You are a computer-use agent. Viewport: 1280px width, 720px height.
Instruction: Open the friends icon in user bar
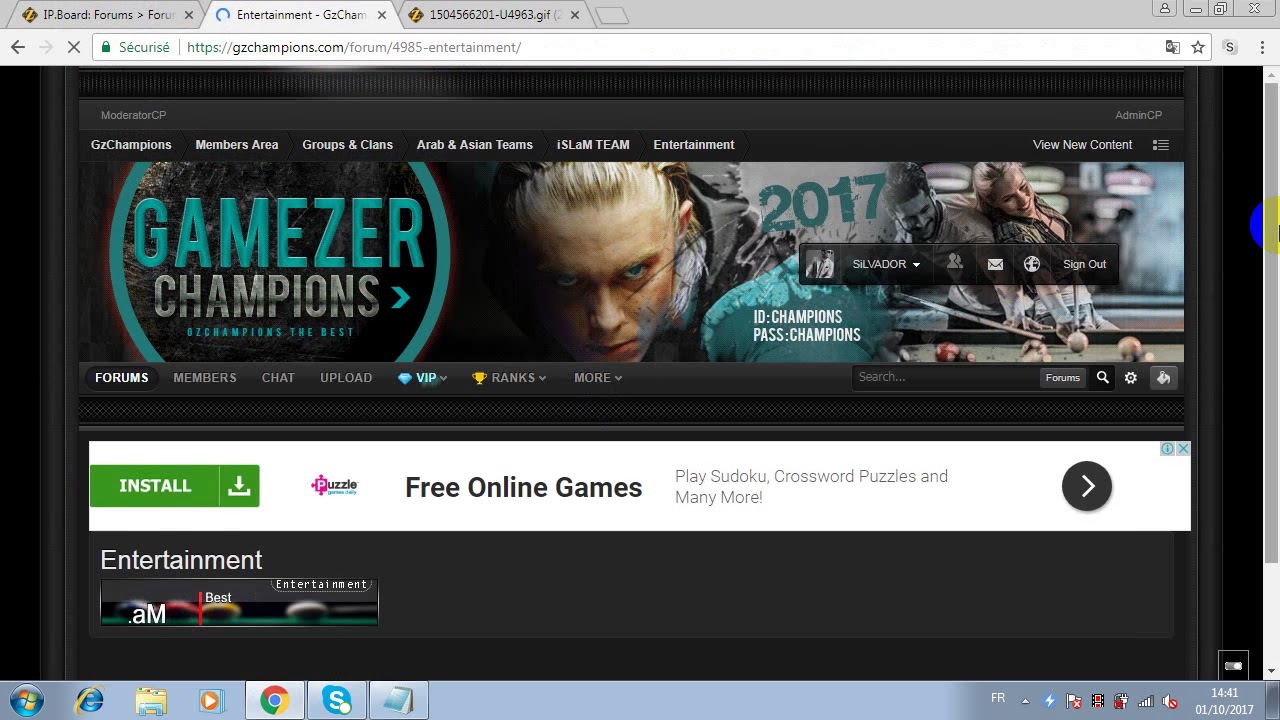955,263
